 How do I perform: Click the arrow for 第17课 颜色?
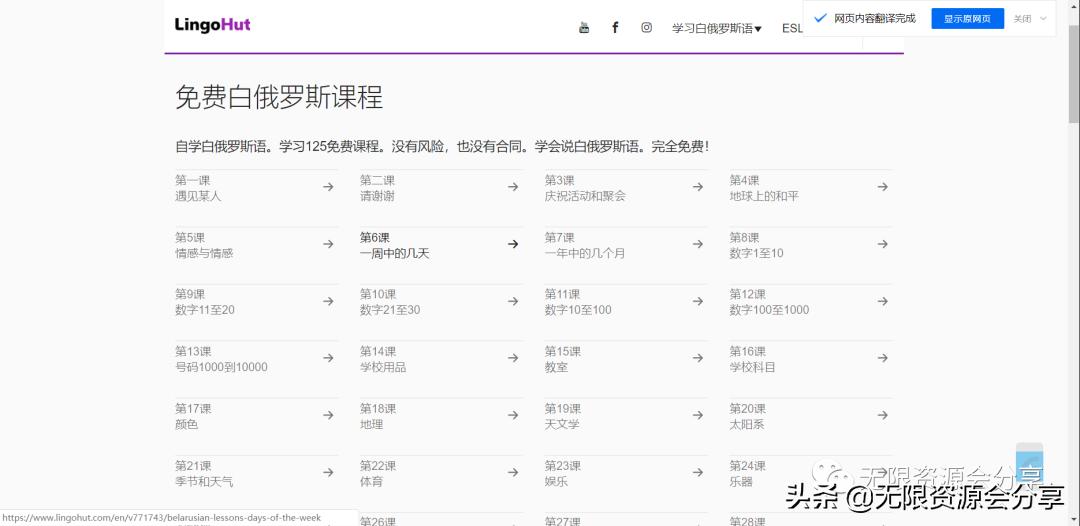click(329, 415)
